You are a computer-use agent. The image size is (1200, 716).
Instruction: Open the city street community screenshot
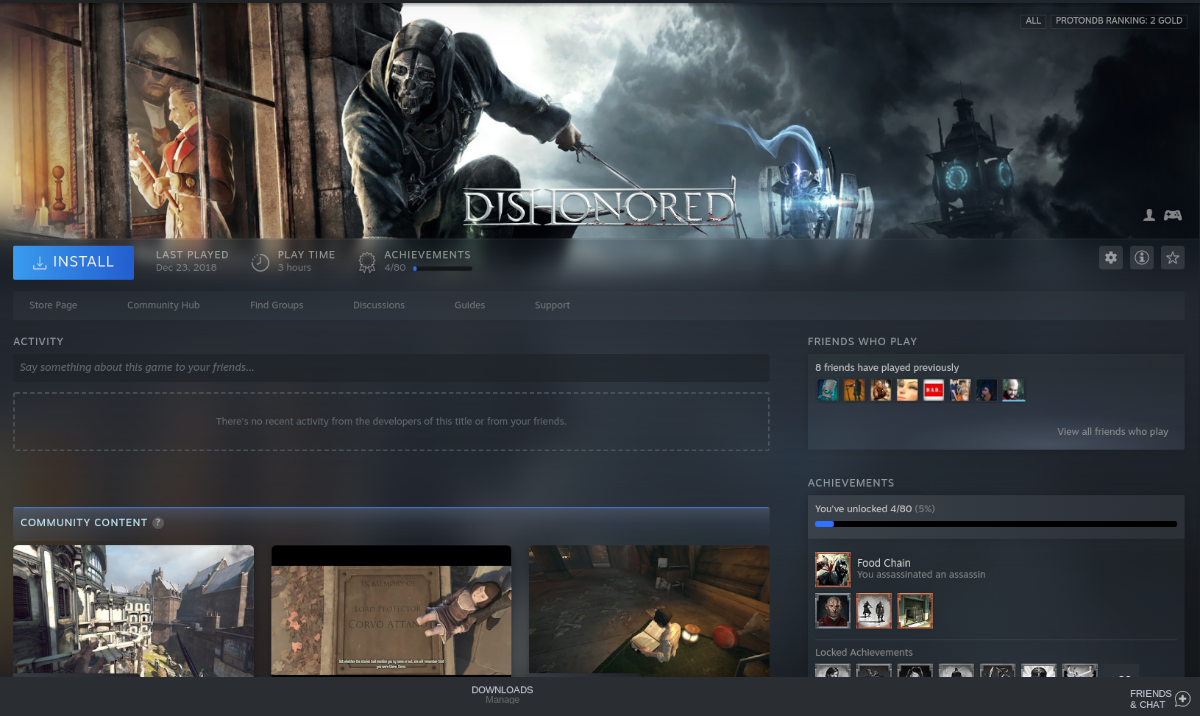click(133, 611)
